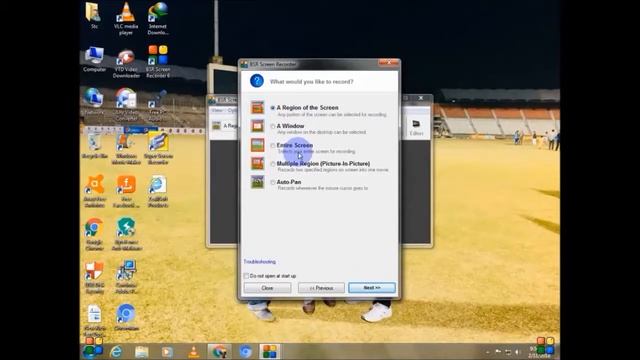This screenshot has height=360, width=640.
Task: Open the Avast antivirus desktop shortcut
Action: [95, 191]
